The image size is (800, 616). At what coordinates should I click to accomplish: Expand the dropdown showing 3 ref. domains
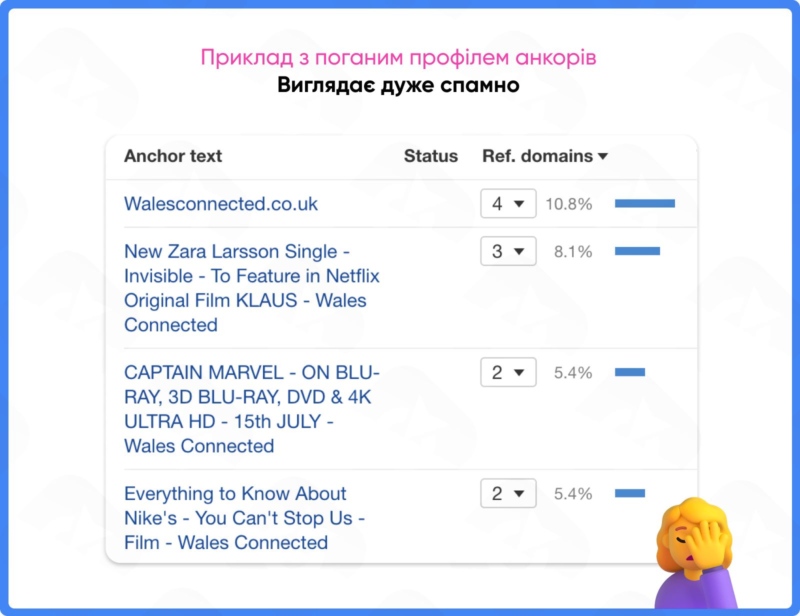(x=508, y=252)
